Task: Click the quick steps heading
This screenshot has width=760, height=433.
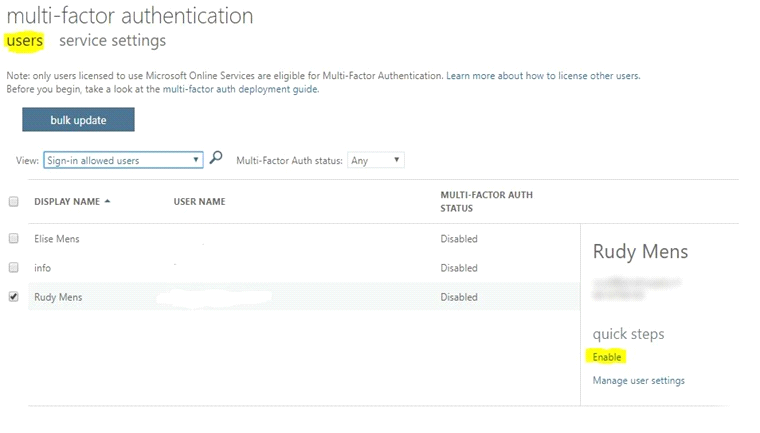Action: tap(629, 334)
